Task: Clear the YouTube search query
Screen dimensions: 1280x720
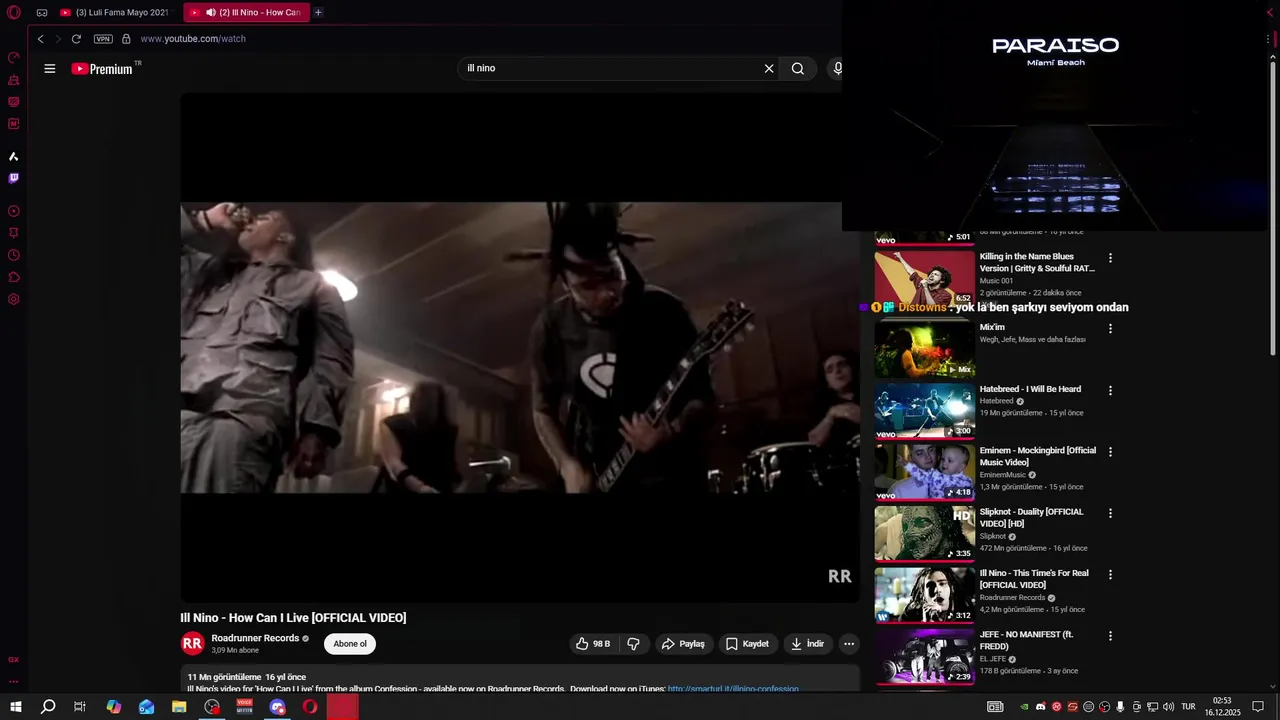Action: click(769, 69)
